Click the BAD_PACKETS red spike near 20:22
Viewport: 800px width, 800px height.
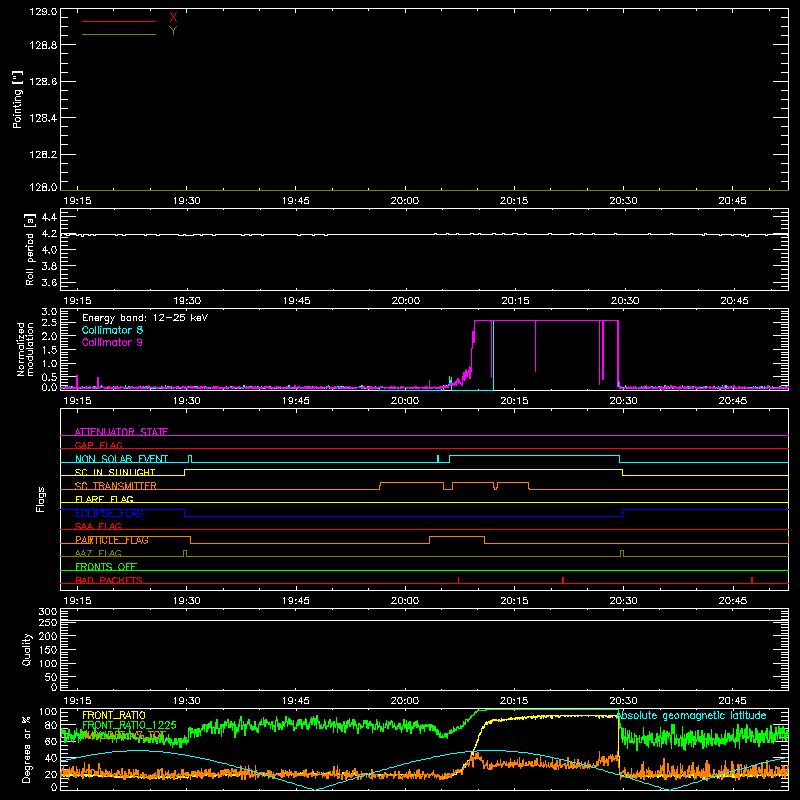pos(563,580)
